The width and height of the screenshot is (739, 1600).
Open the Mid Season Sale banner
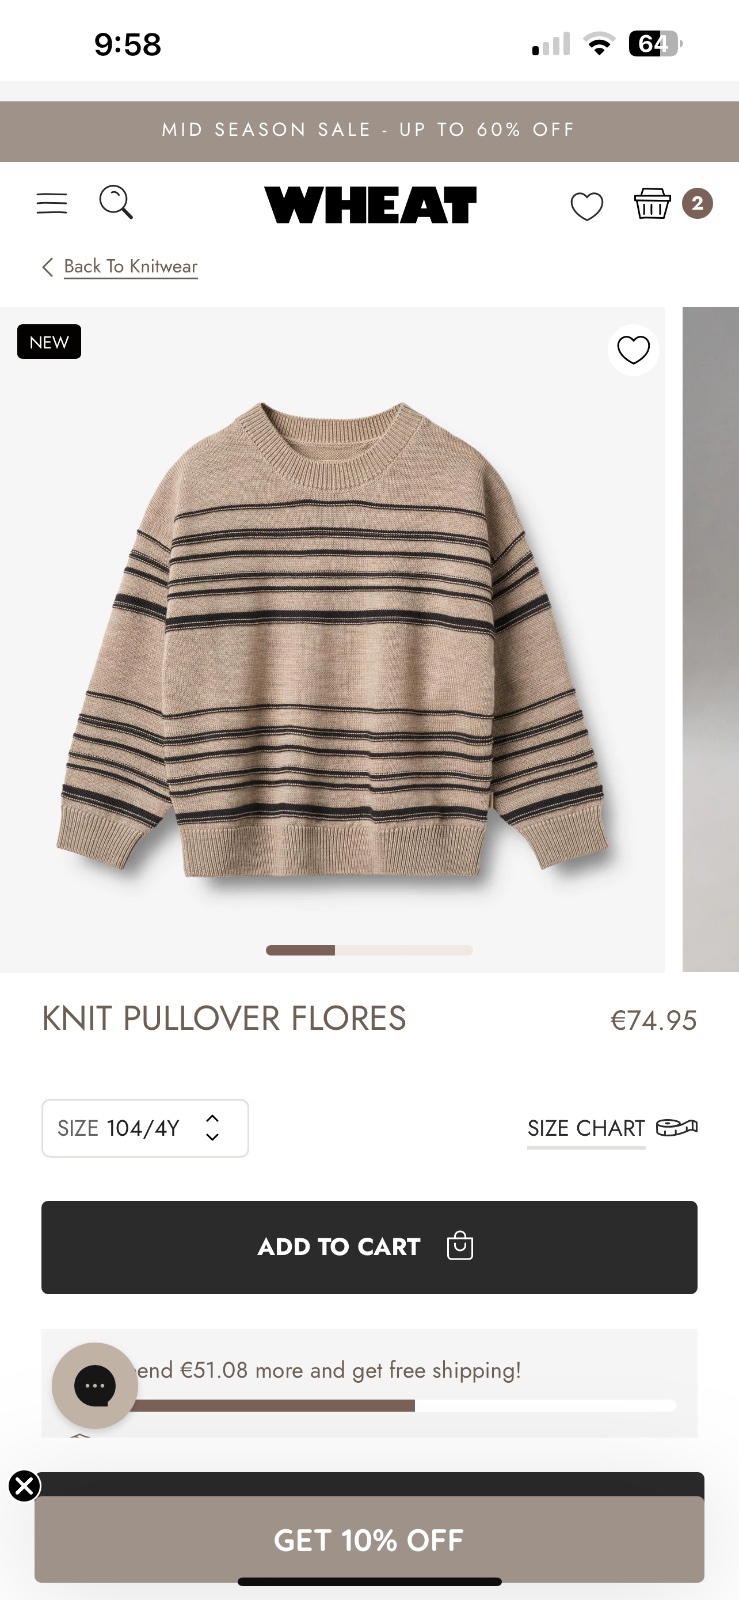pos(369,130)
